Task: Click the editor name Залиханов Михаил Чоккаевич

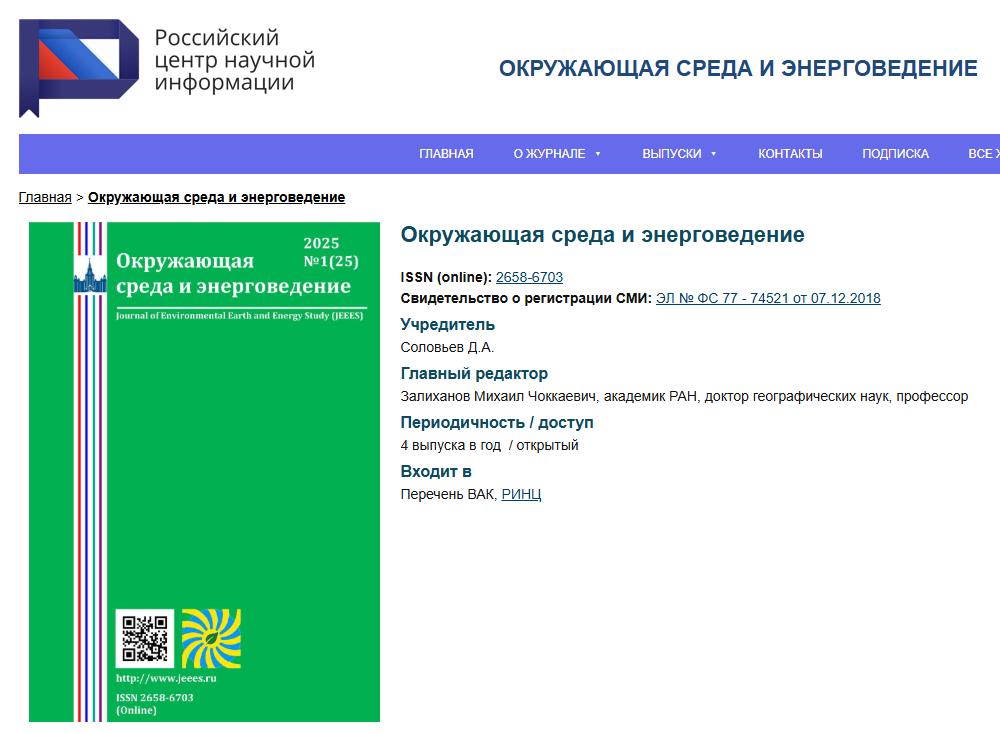Action: (497, 396)
